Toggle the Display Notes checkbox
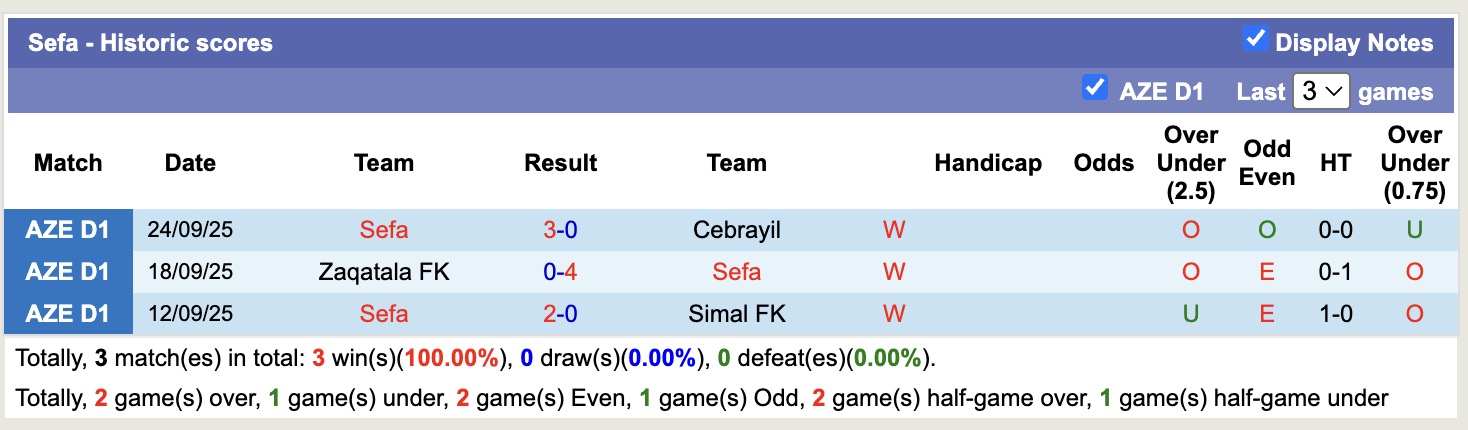The height and width of the screenshot is (430, 1468). 1255,40
